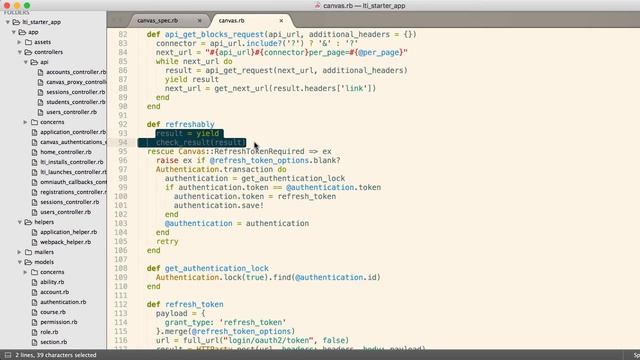Expand the concerns folder under controllers

tap(26, 122)
